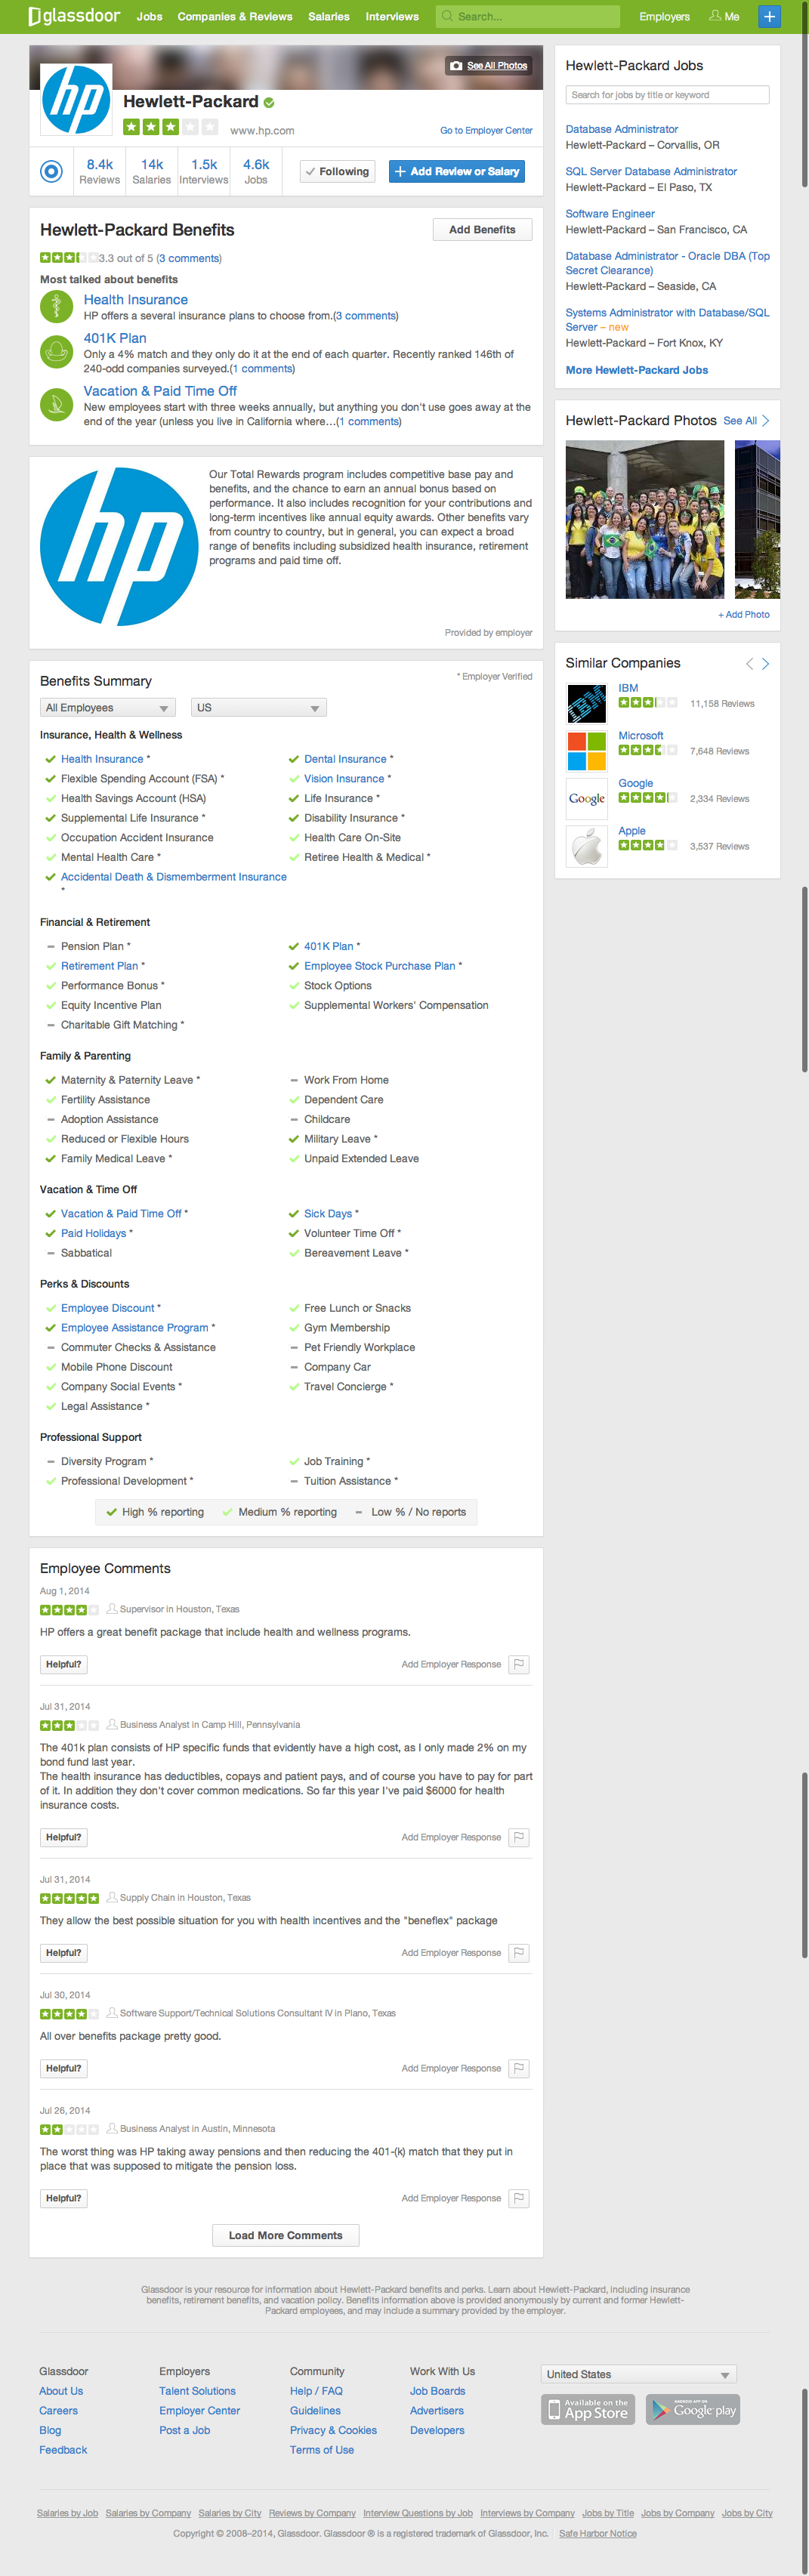Open the United States footer region dropdown

[638, 2374]
